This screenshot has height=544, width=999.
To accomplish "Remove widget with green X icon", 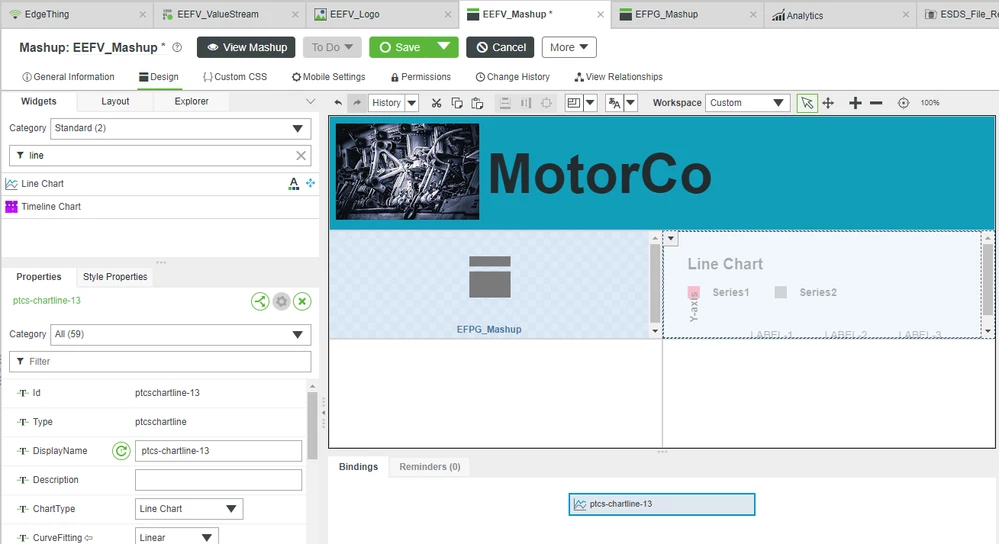I will (302, 301).
